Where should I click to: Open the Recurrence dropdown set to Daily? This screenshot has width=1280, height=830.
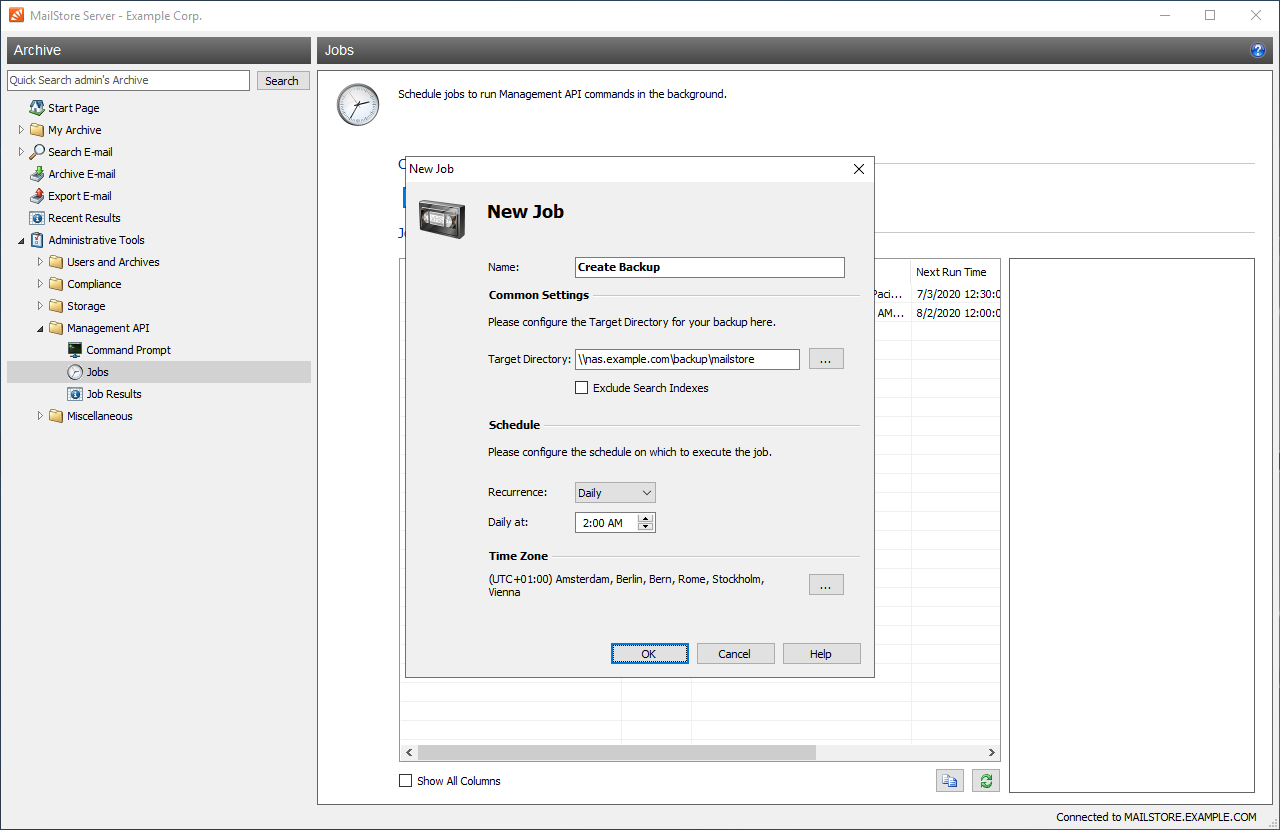click(615, 493)
